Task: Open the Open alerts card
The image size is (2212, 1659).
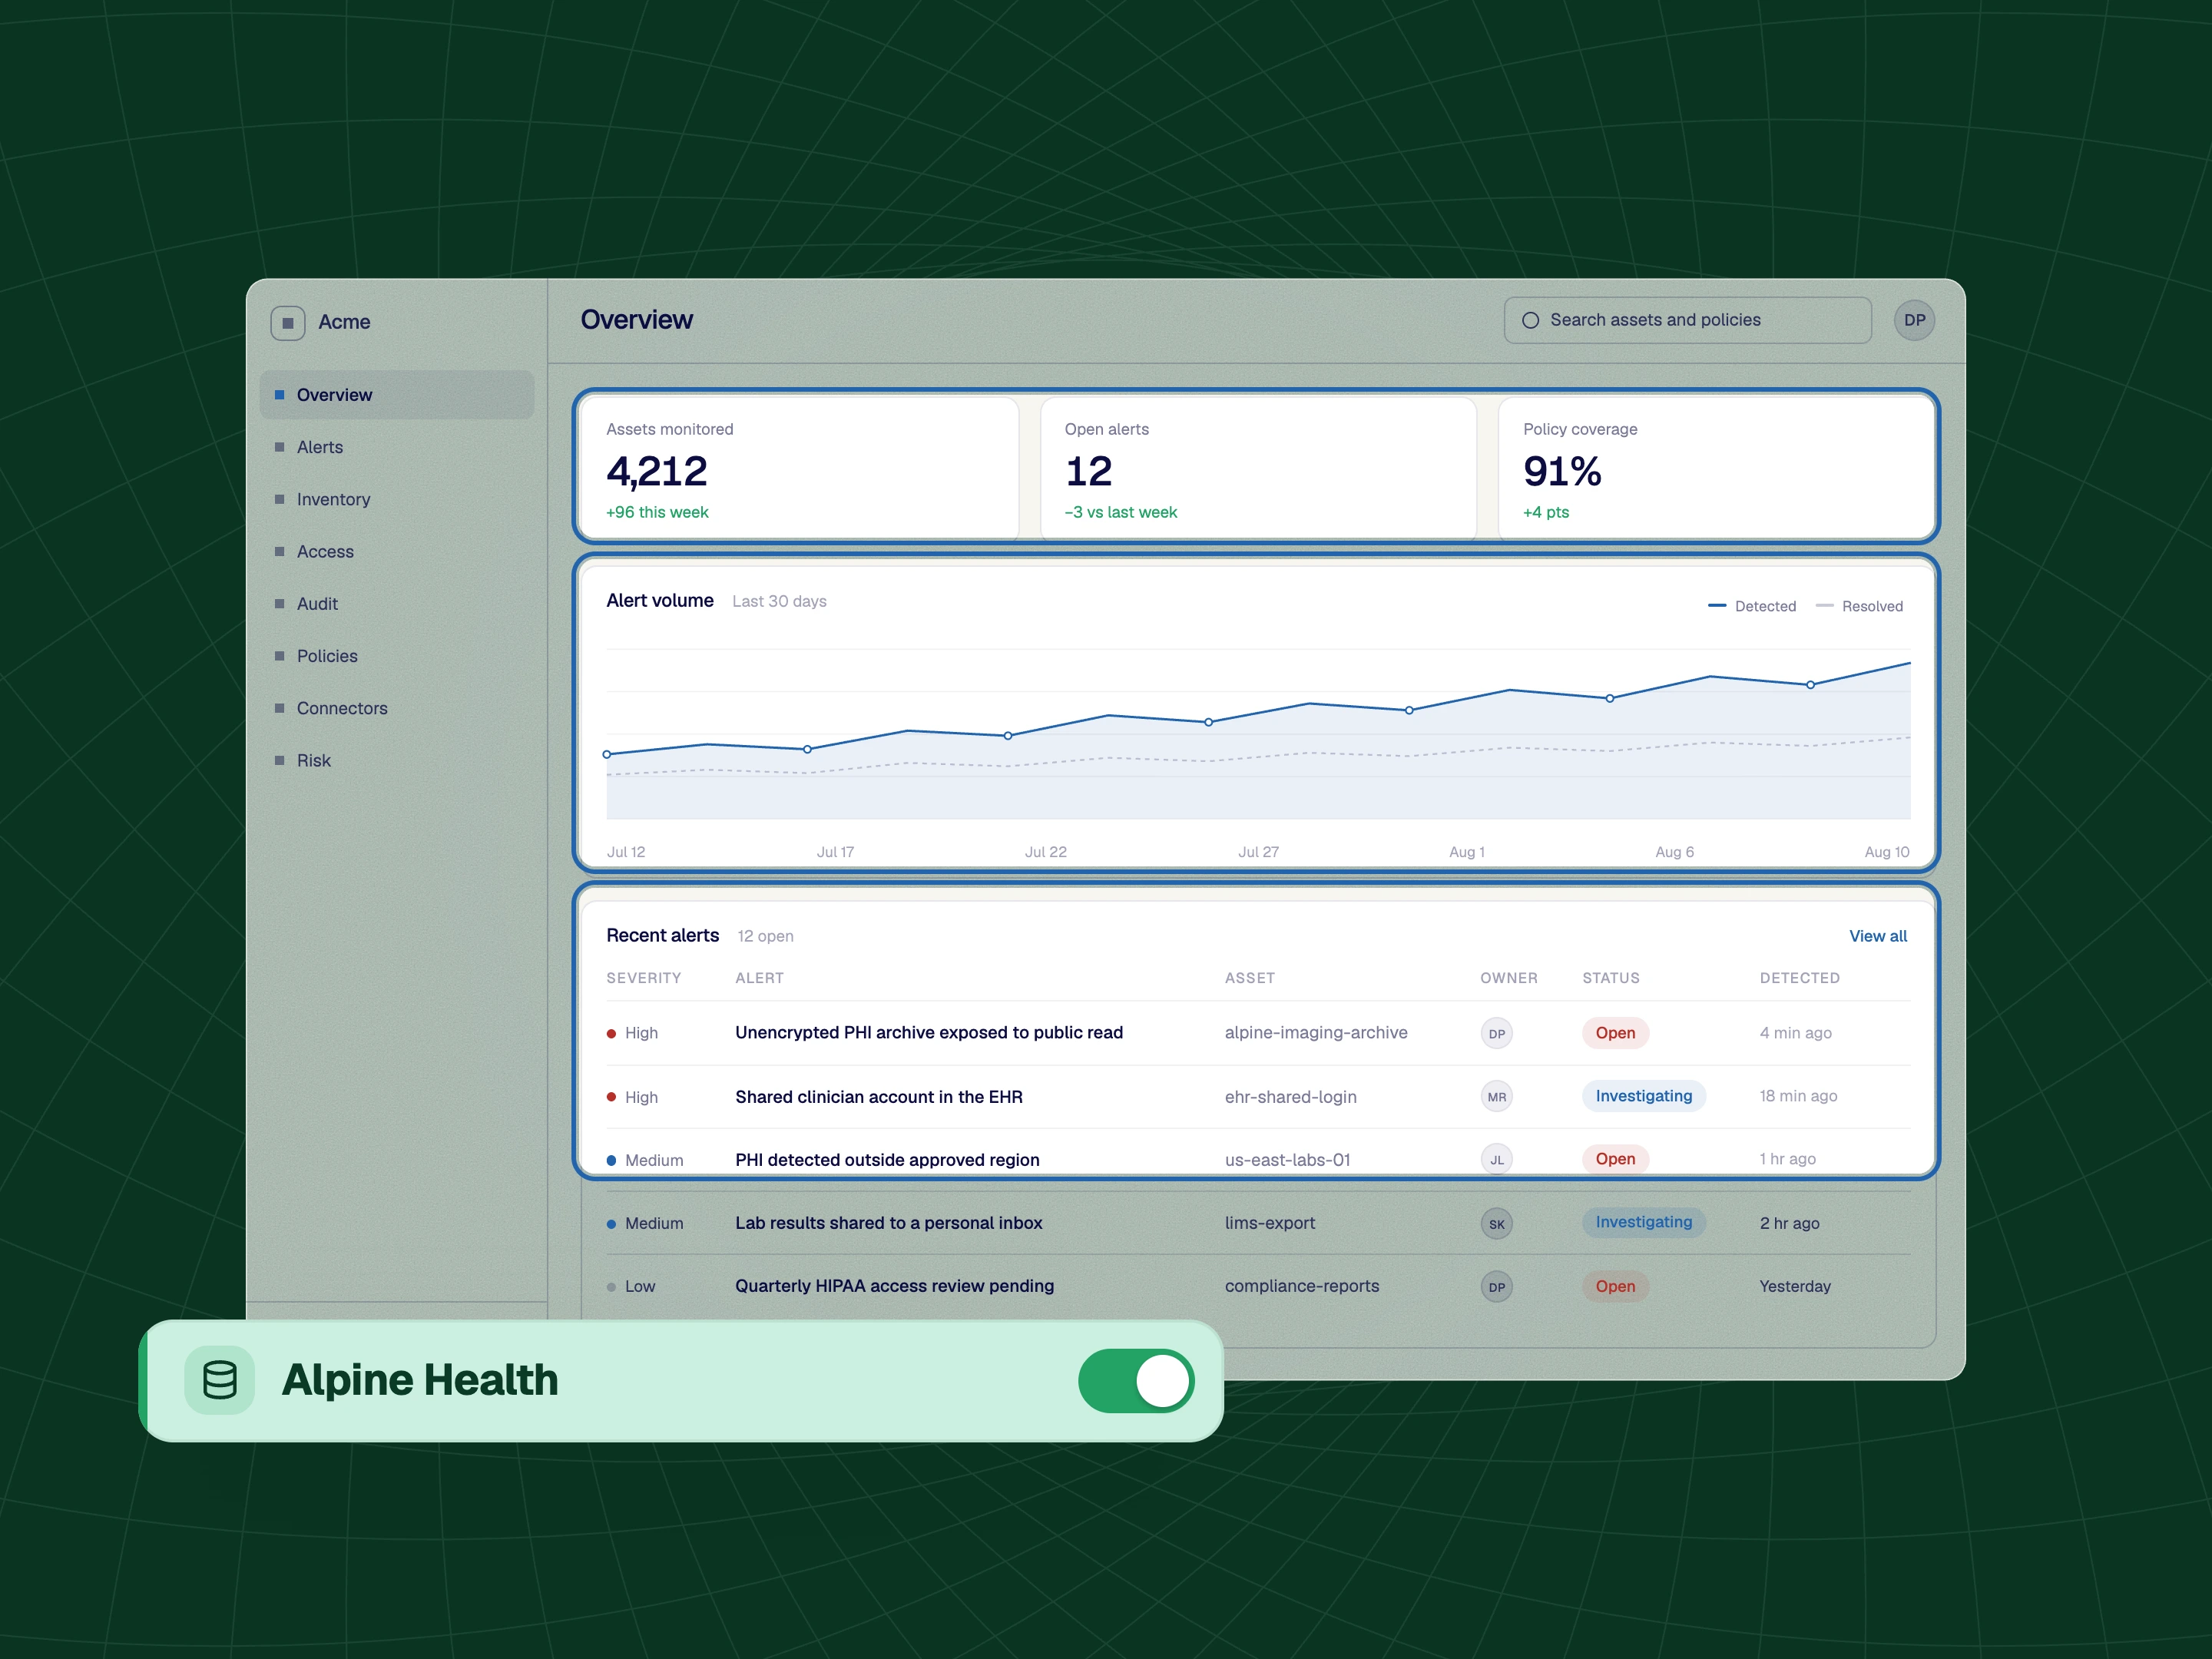Action: 1258,469
